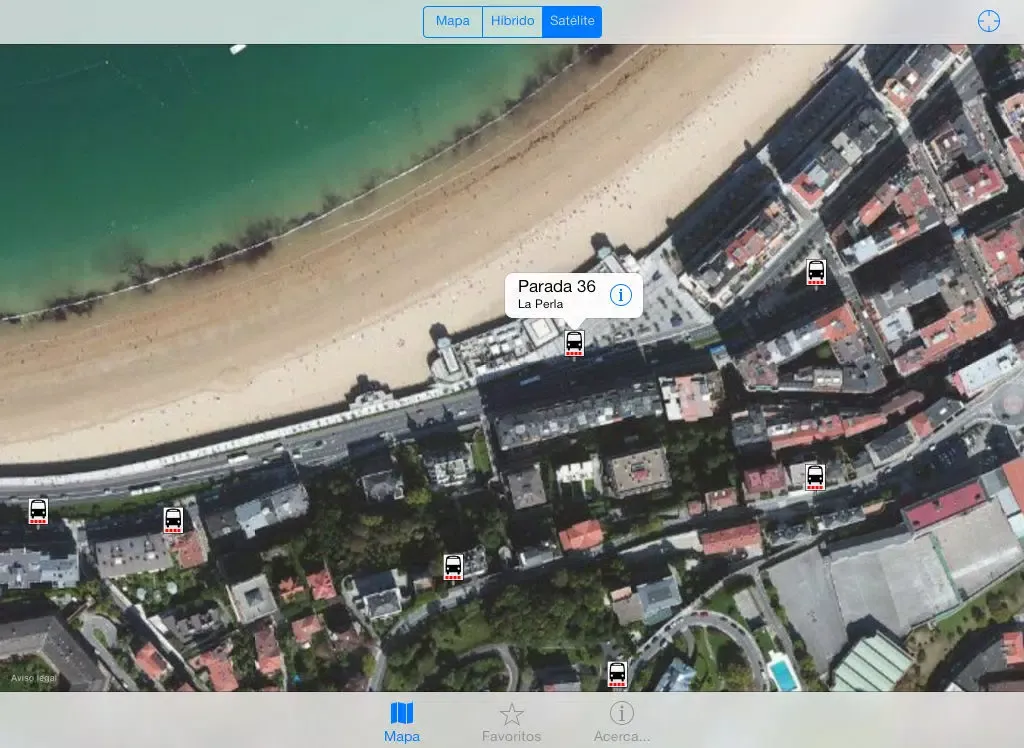Image resolution: width=1024 pixels, height=748 pixels.
Task: Select second bus stop marker from left edge
Action: (x=173, y=520)
